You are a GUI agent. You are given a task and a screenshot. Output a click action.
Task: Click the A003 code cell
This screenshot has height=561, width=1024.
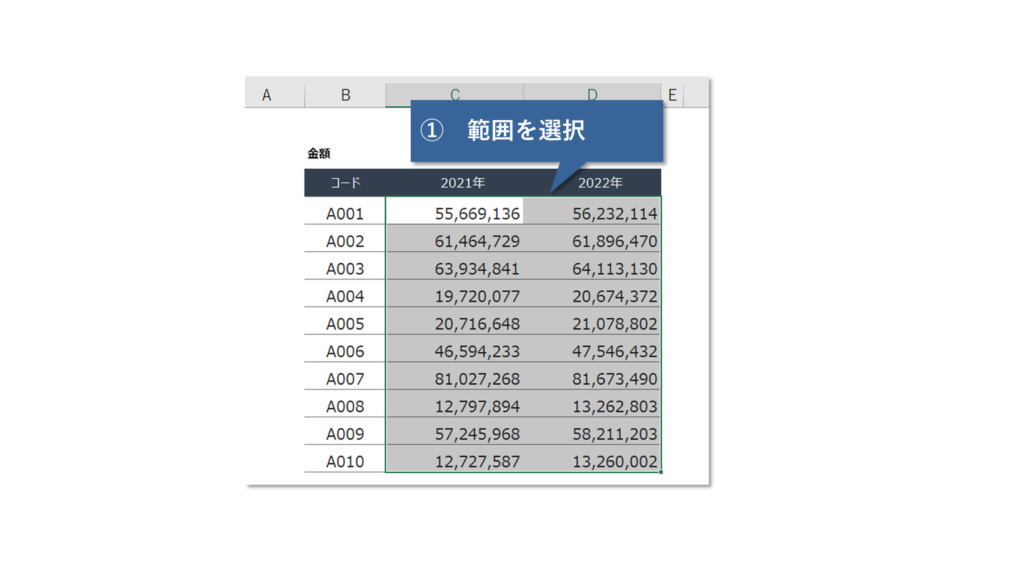pyautogui.click(x=345, y=268)
